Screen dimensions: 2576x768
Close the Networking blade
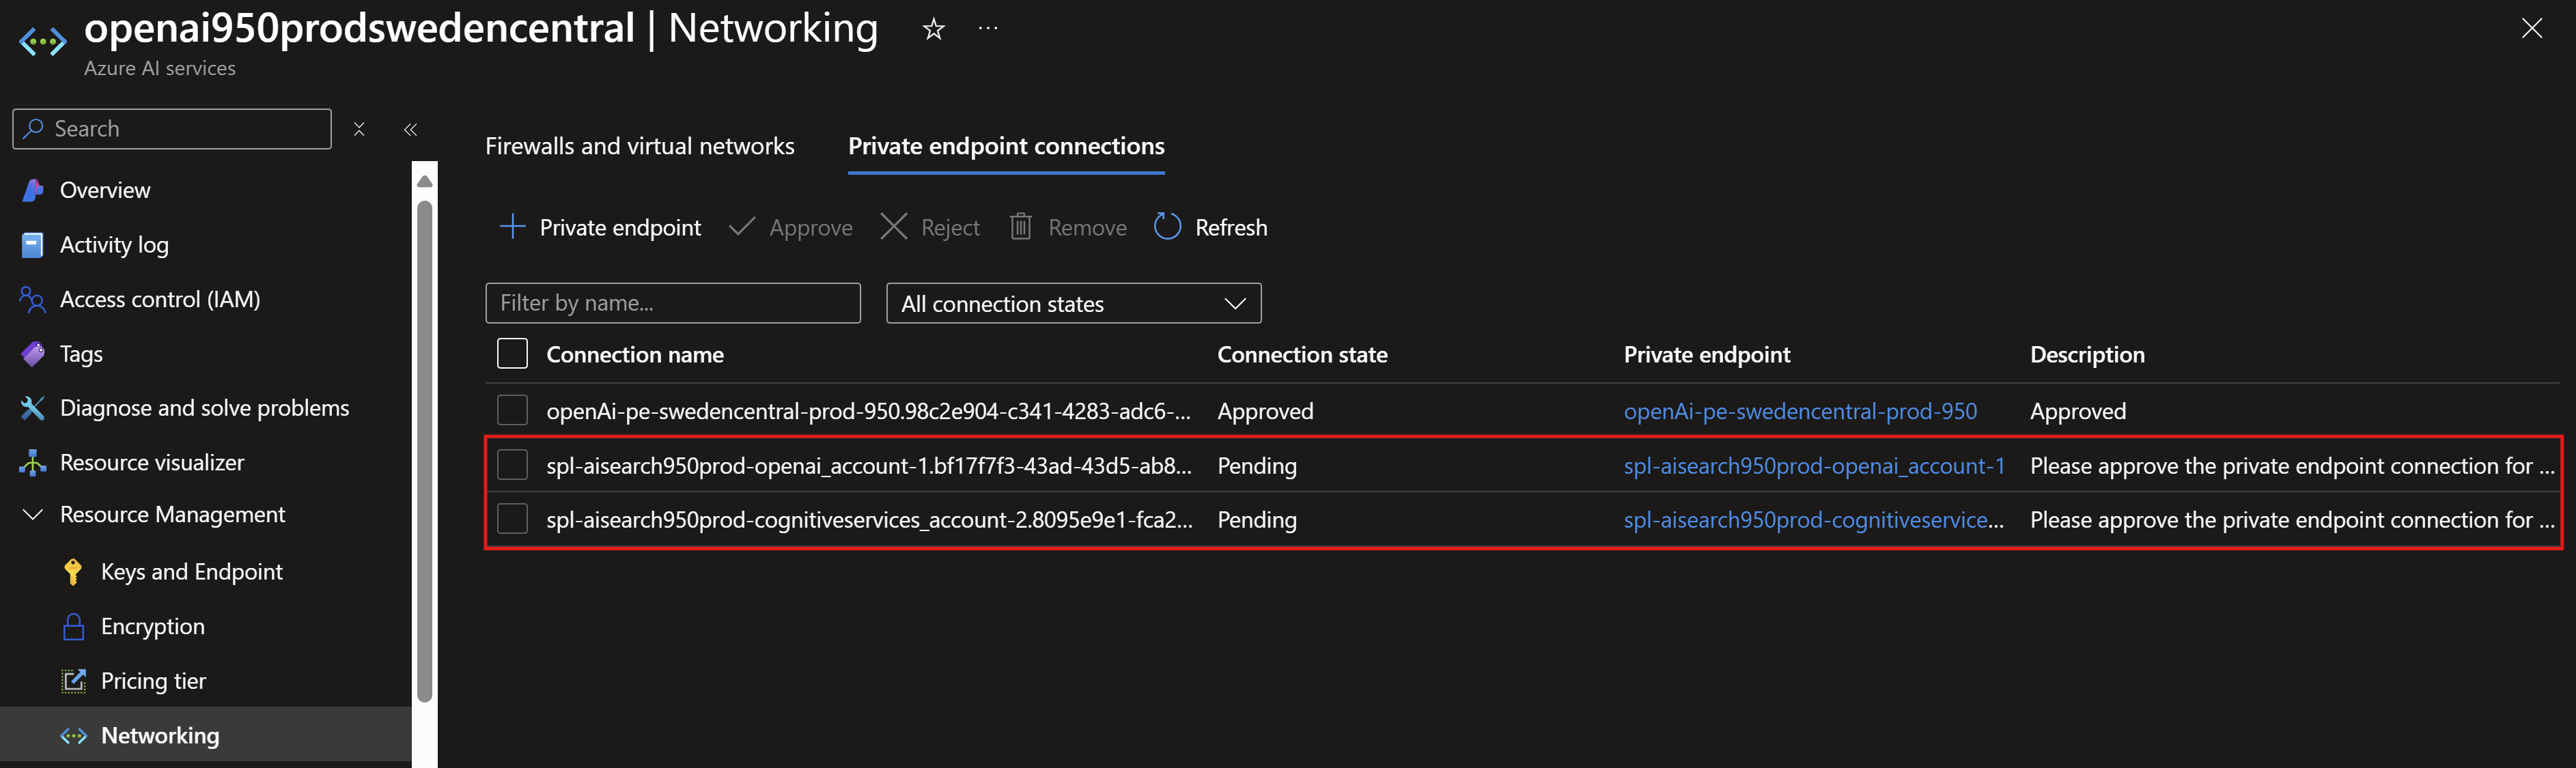(2531, 28)
